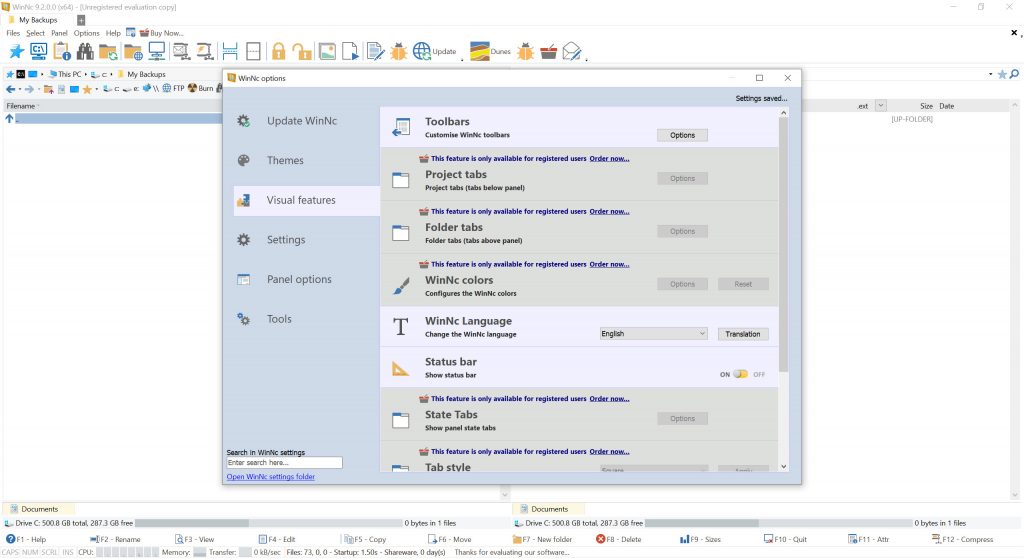Click the F12 - Compress function button
This screenshot has width=1024, height=558.
tap(963, 539)
